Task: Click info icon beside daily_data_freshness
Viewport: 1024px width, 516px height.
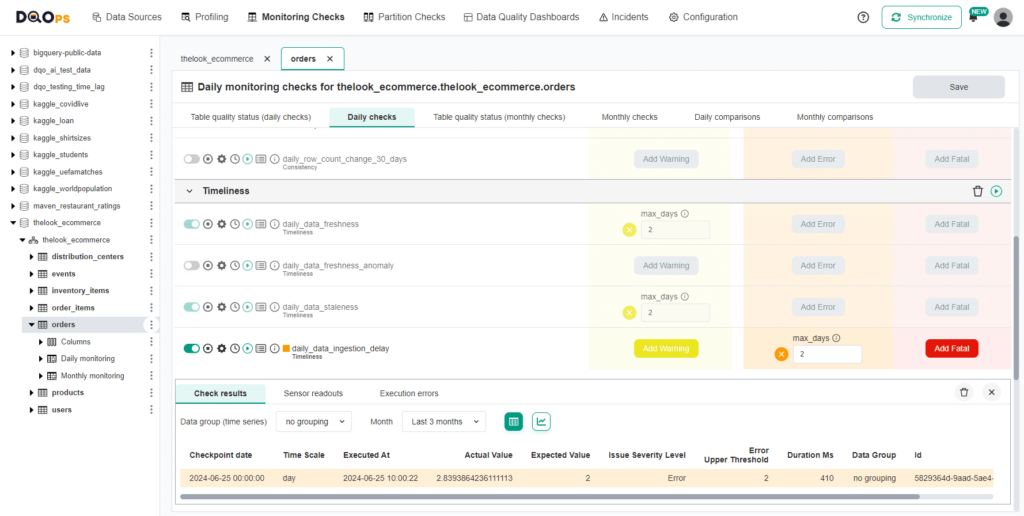Action: 274,224
